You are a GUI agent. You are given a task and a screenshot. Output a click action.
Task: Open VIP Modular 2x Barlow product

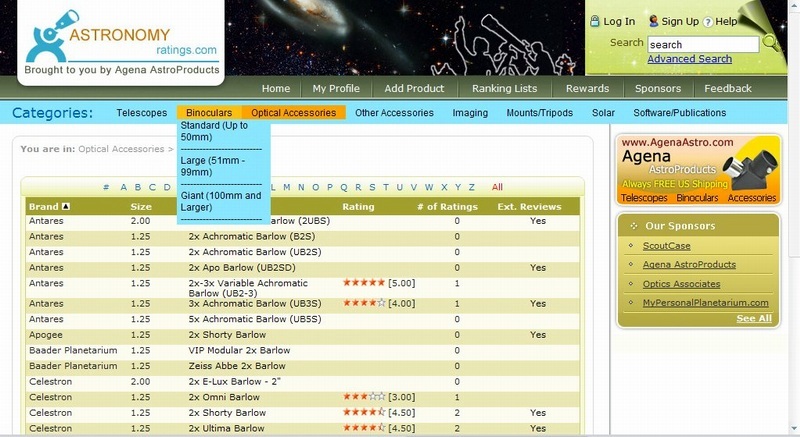pyautogui.click(x=239, y=350)
